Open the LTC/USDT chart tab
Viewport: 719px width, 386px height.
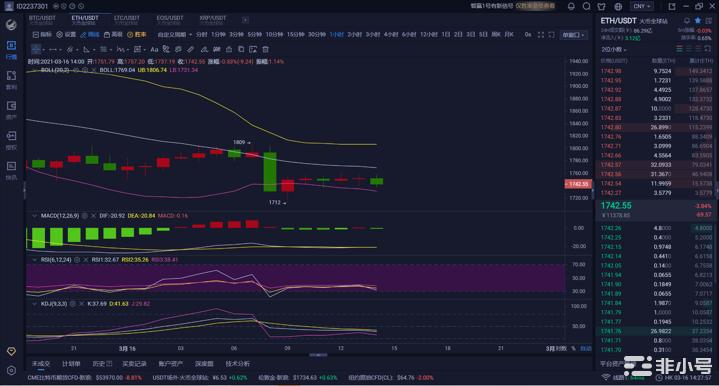[127, 20]
